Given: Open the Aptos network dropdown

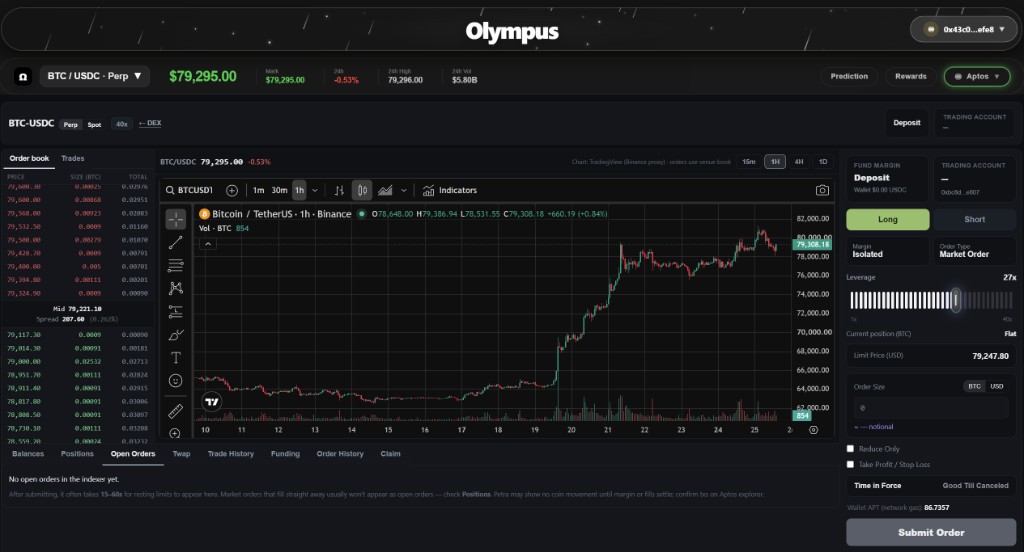Looking at the screenshot, I should [x=977, y=76].
